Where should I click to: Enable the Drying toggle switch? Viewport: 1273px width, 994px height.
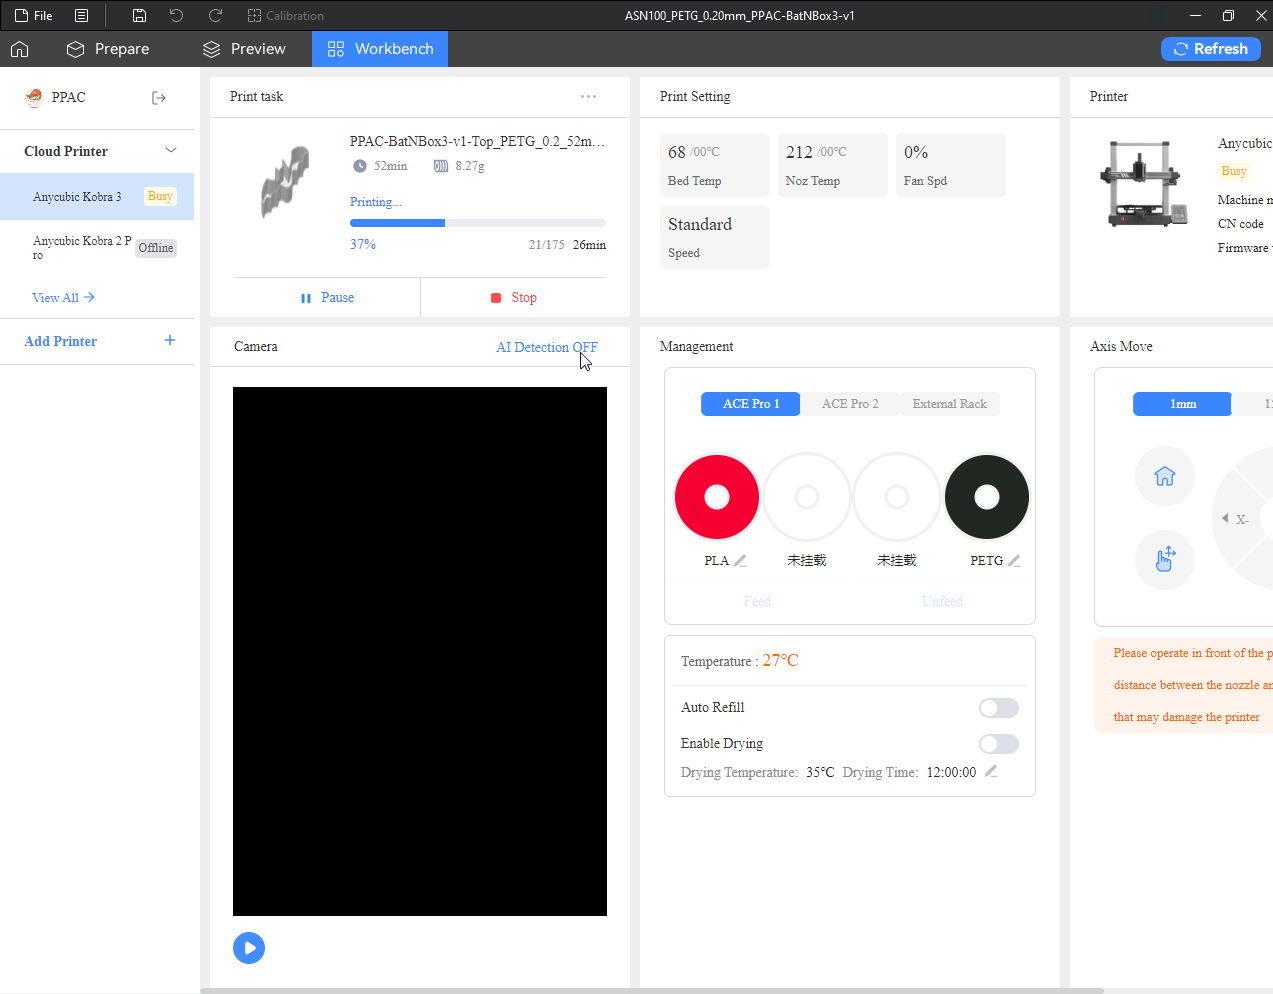[x=999, y=744]
